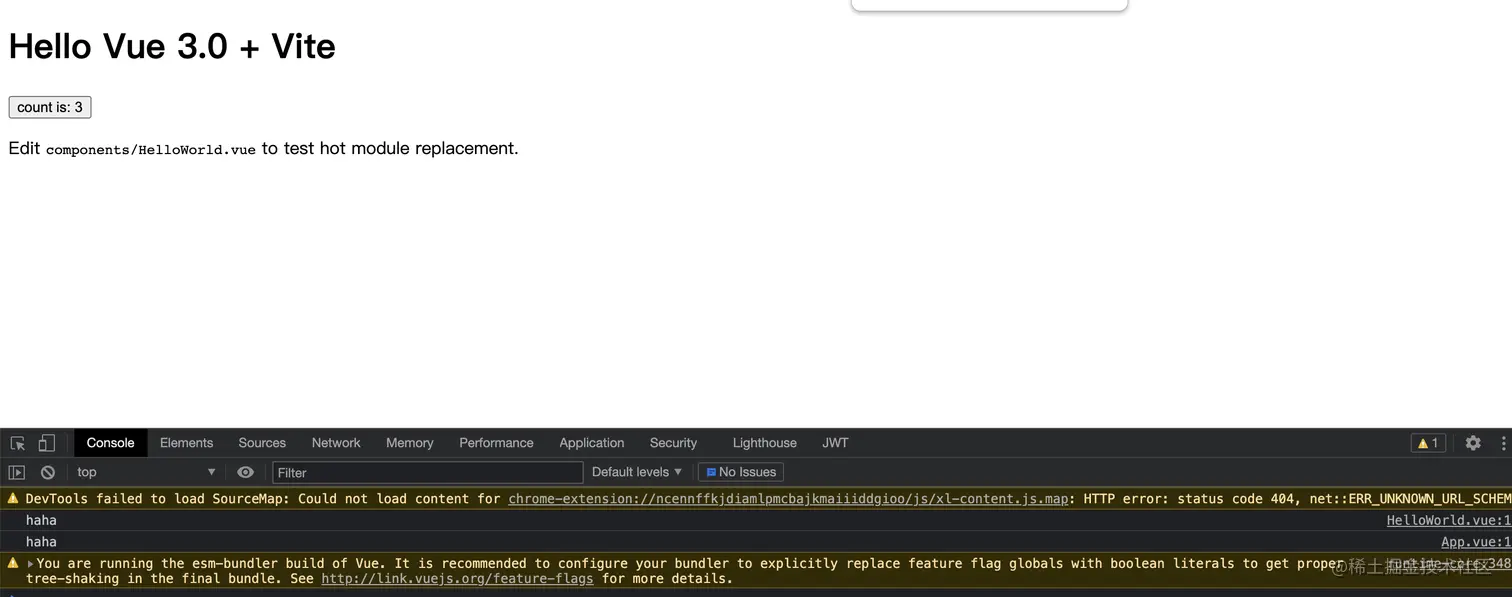
Task: Click the No Issues button
Action: coord(741,472)
